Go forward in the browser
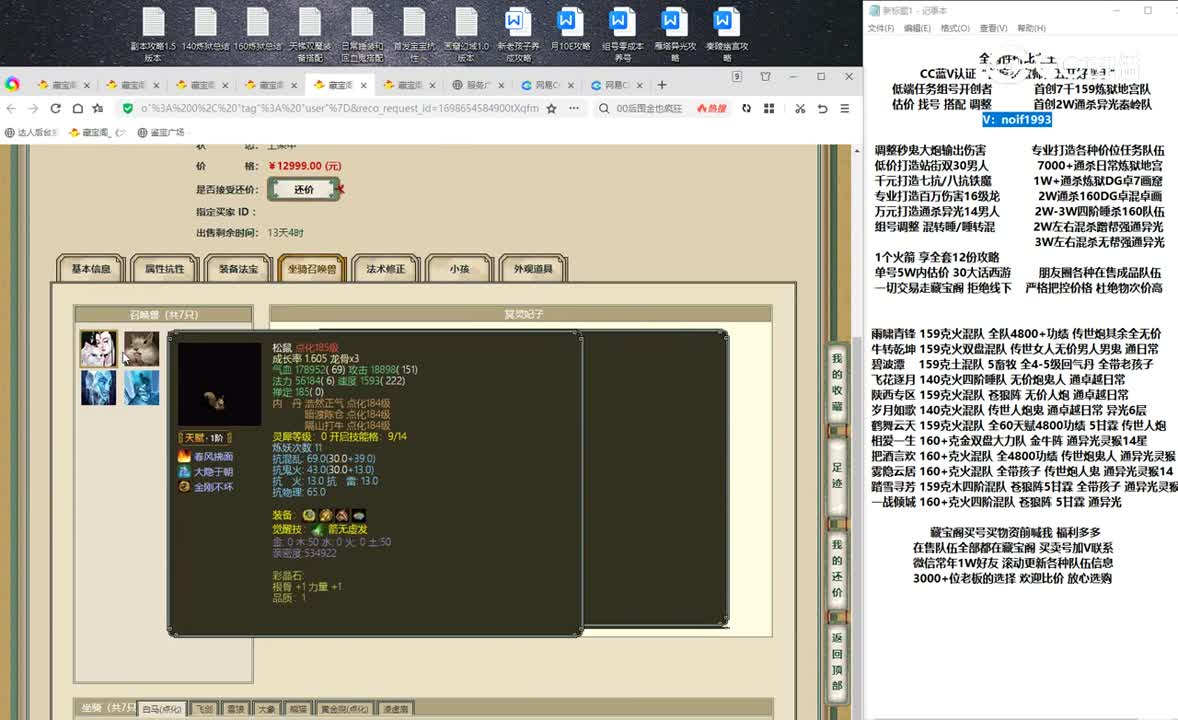The image size is (1178, 720). click(x=33, y=109)
